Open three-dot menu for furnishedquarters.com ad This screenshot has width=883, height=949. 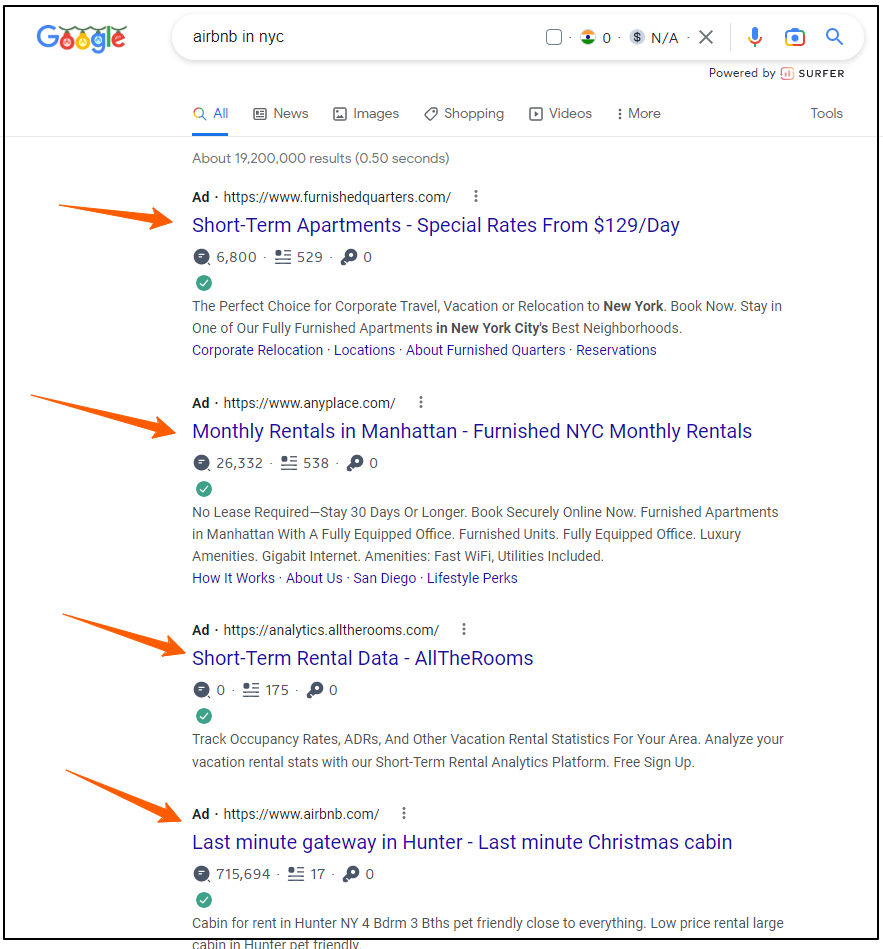[x=476, y=197]
